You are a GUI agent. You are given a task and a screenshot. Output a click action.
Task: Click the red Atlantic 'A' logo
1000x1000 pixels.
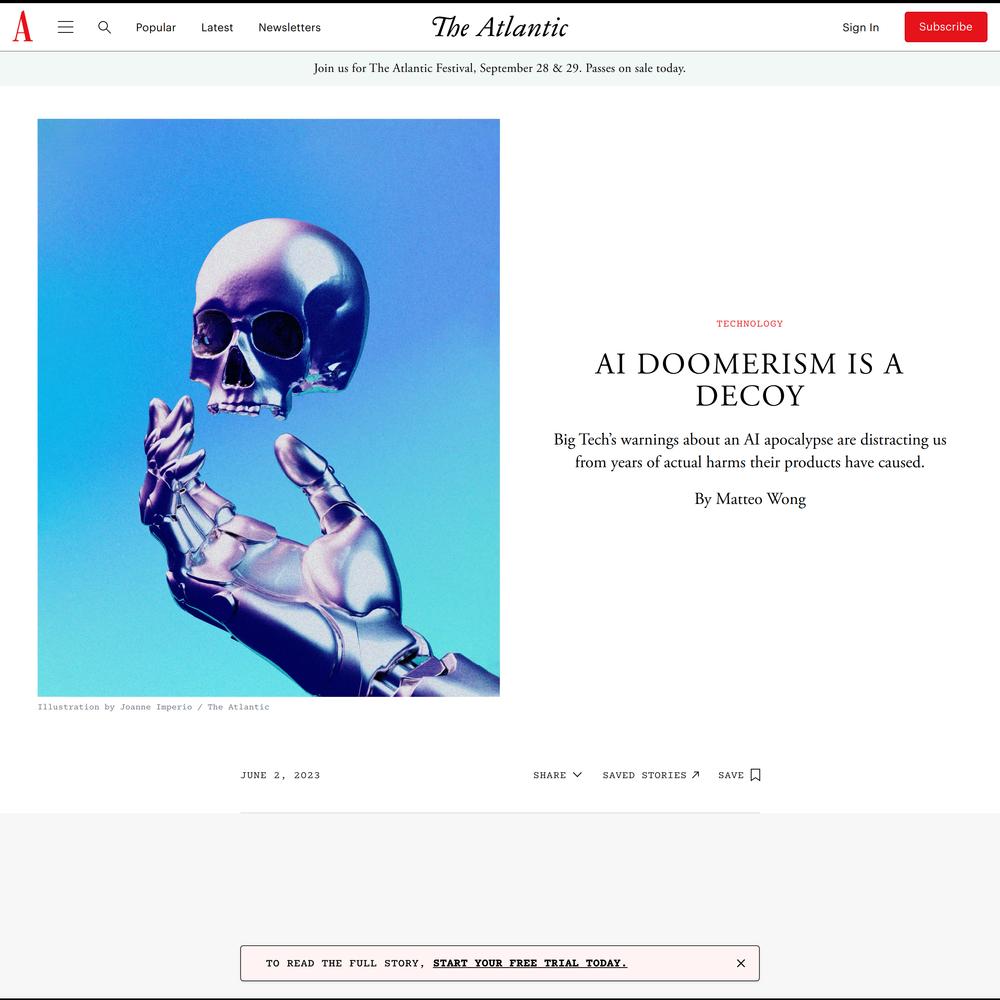[22, 27]
